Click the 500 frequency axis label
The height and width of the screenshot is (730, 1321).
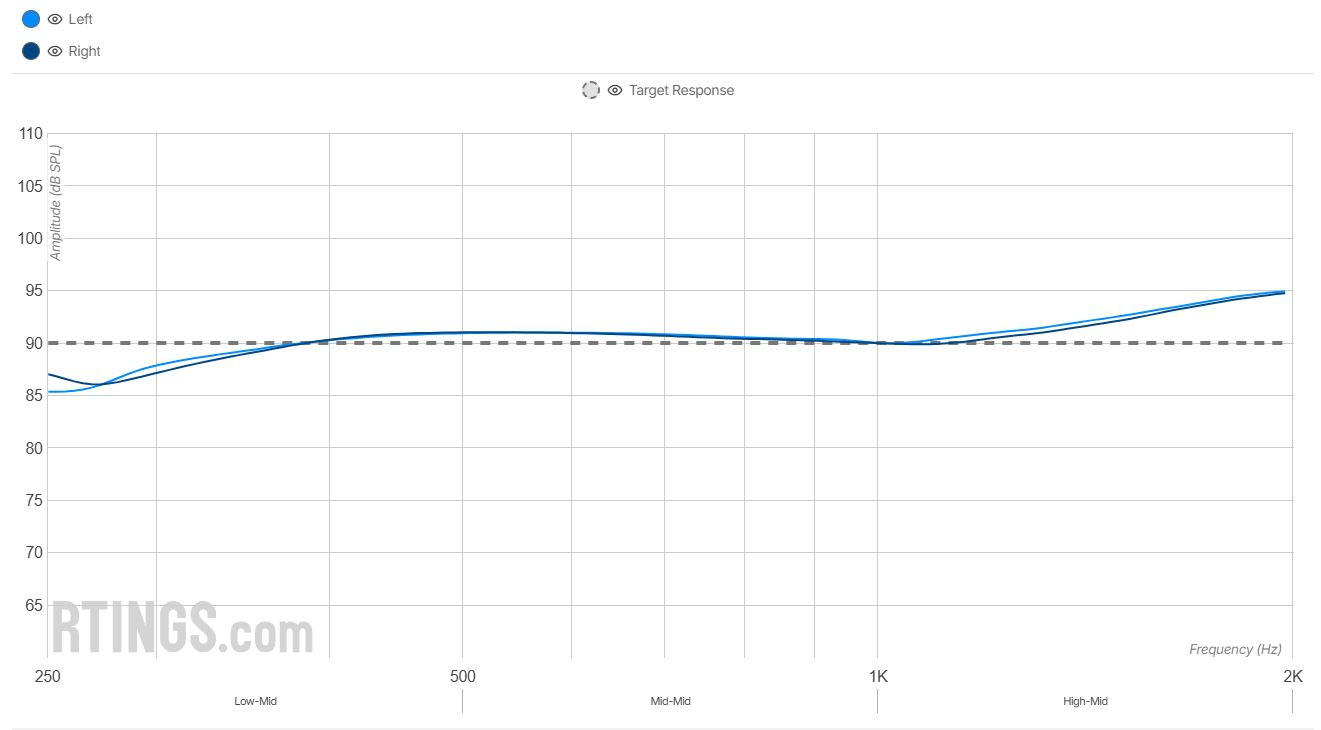462,676
